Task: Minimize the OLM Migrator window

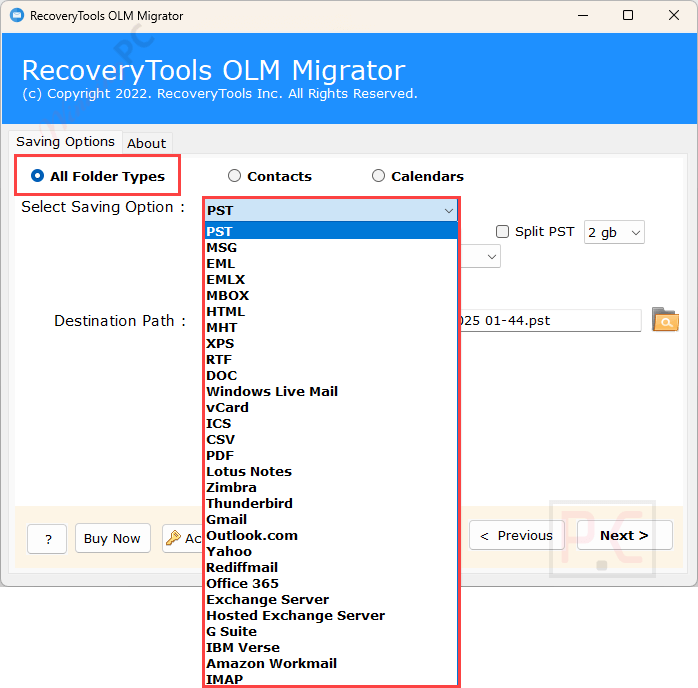Action: [x=583, y=16]
